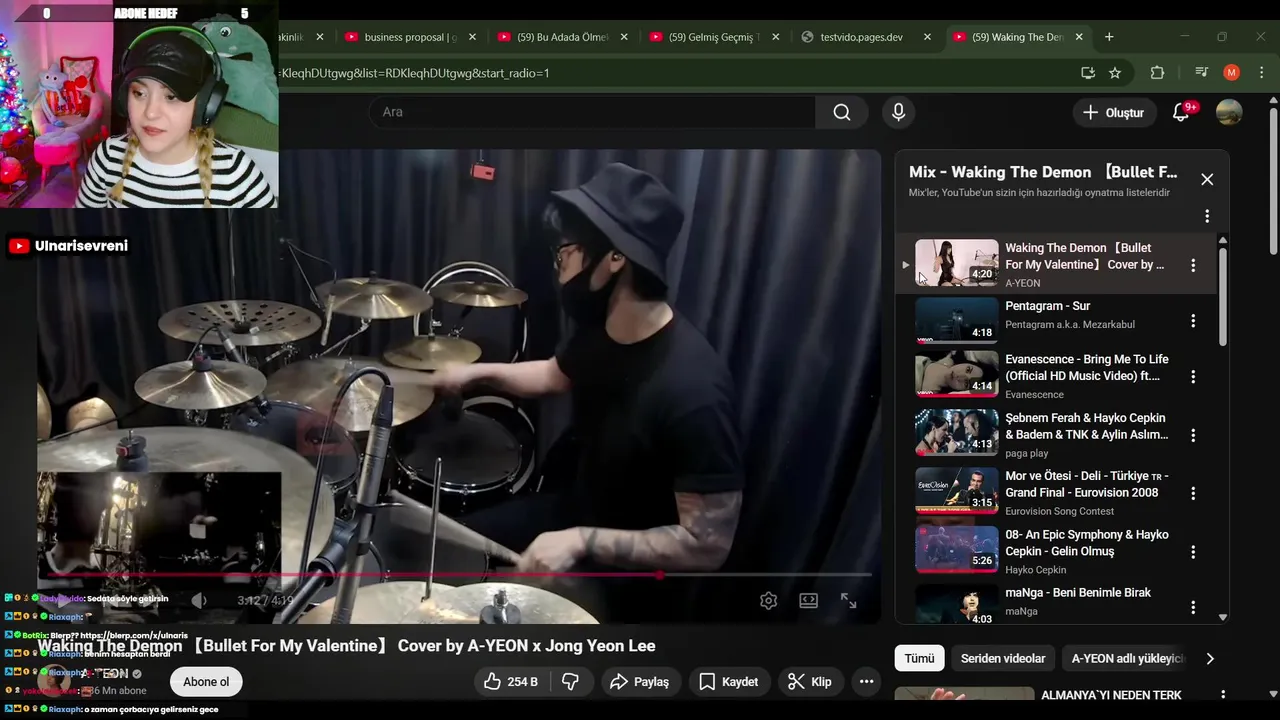Open options for Waking The Demon playlist item
The width and height of the screenshot is (1280, 720).
point(1193,265)
